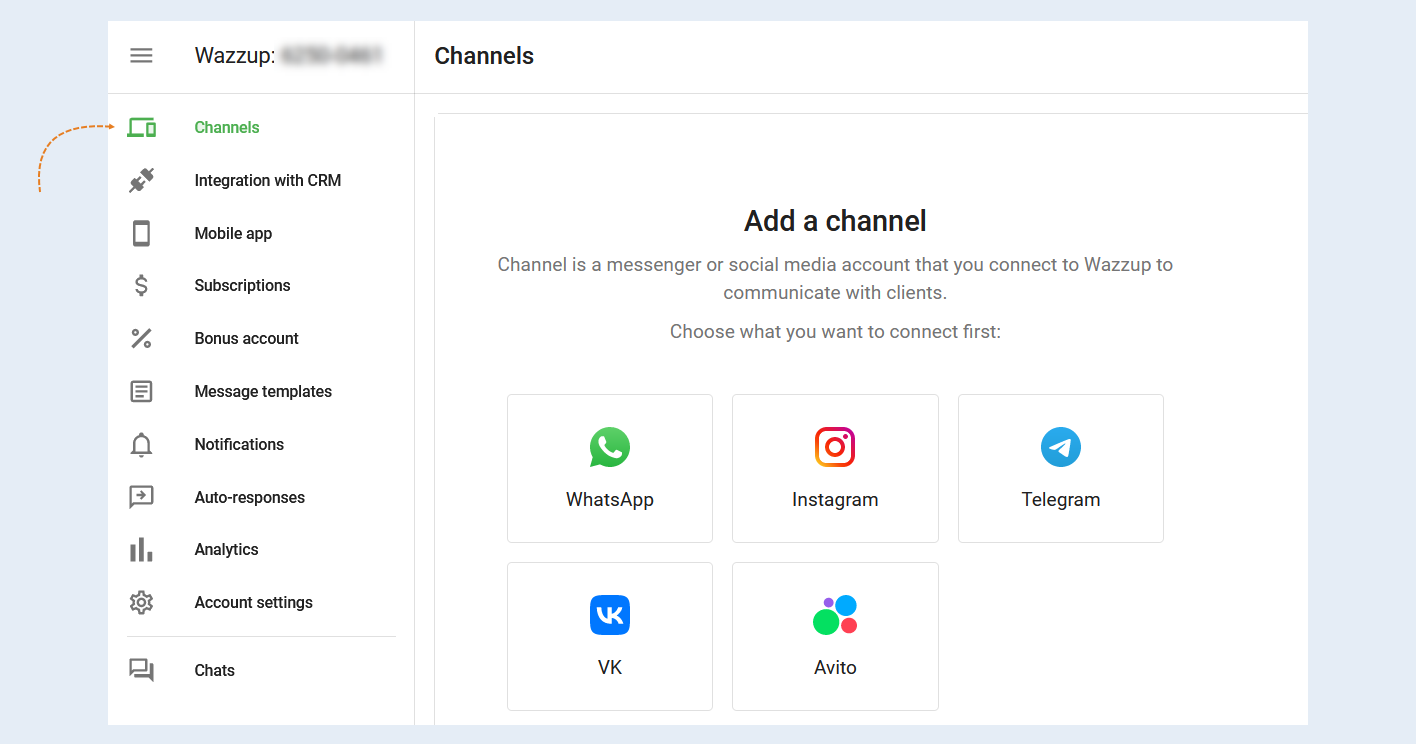Go to Integration with CRM
1416x744 pixels.
[268, 181]
